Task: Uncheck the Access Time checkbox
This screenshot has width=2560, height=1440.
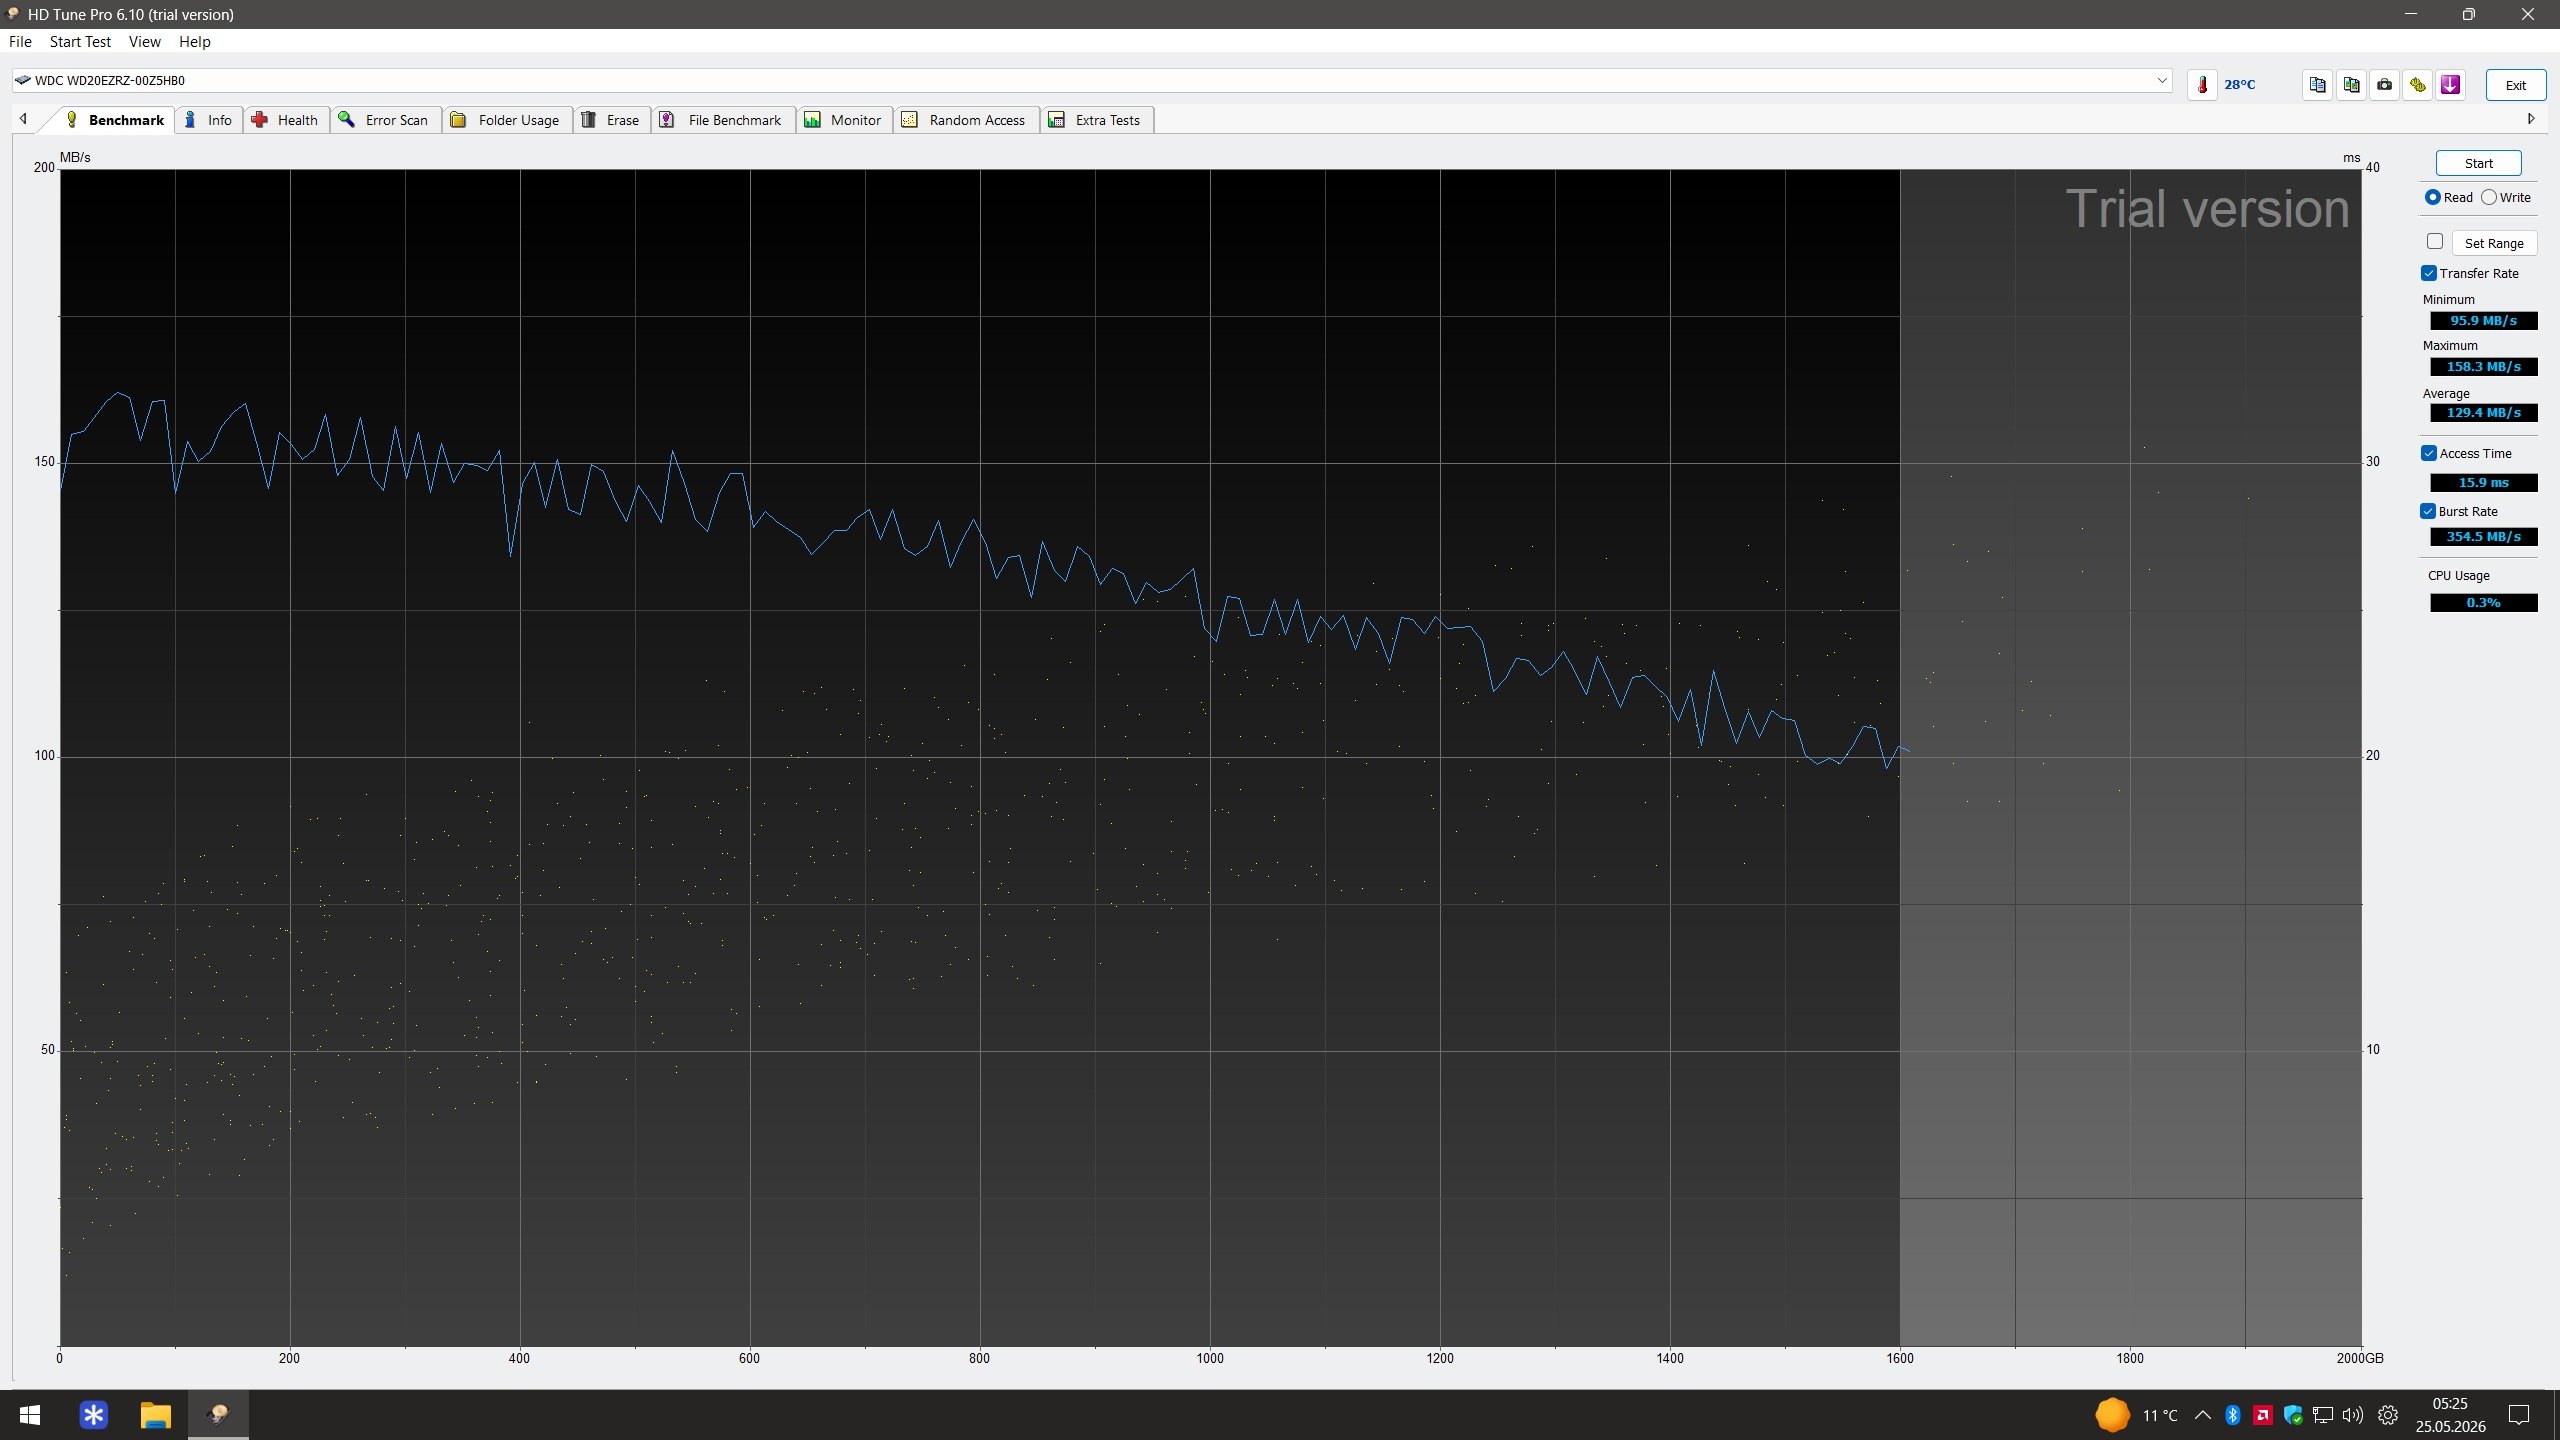Action: pos(2429,453)
